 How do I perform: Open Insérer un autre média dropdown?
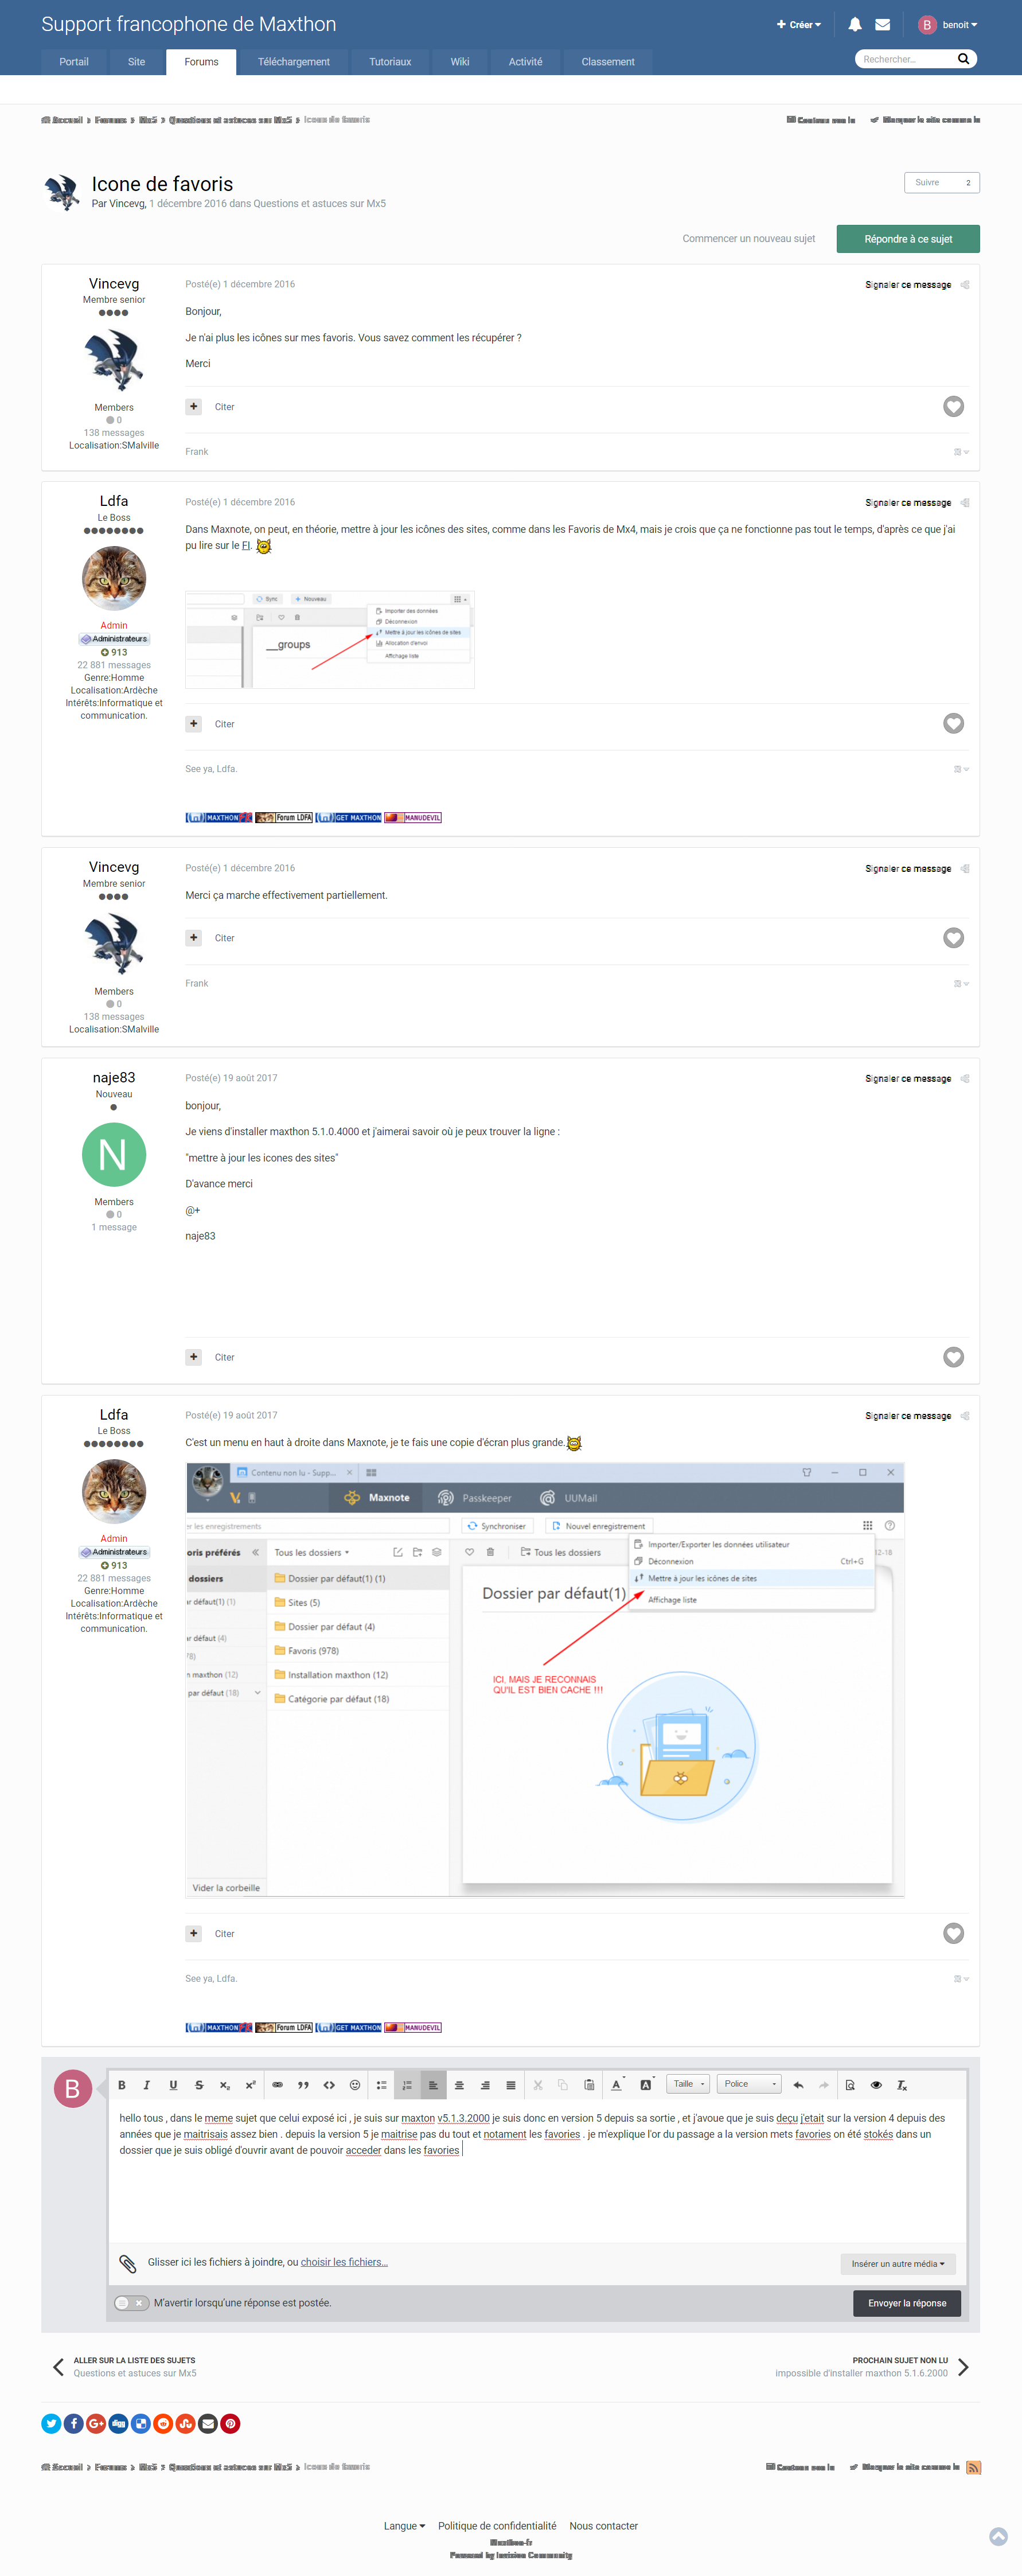pyautogui.click(x=898, y=2264)
